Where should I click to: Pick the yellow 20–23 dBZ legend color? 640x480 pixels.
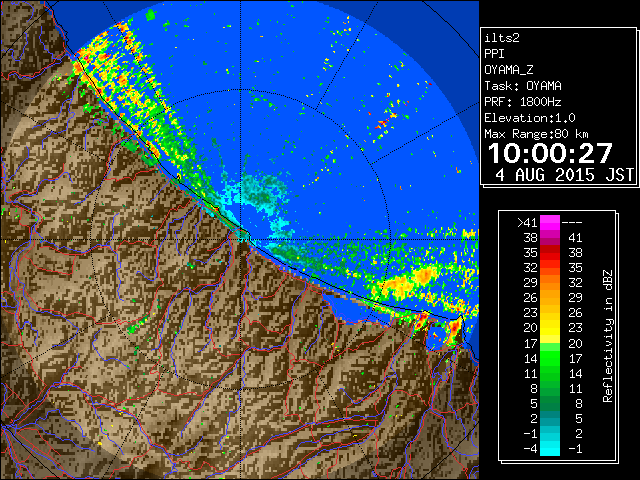tap(550, 328)
